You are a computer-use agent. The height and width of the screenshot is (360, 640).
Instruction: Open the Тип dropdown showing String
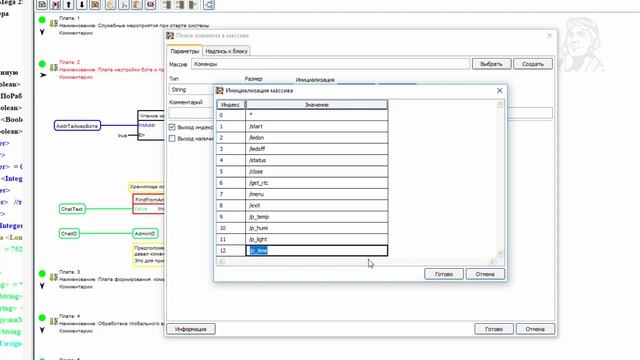tap(191, 89)
